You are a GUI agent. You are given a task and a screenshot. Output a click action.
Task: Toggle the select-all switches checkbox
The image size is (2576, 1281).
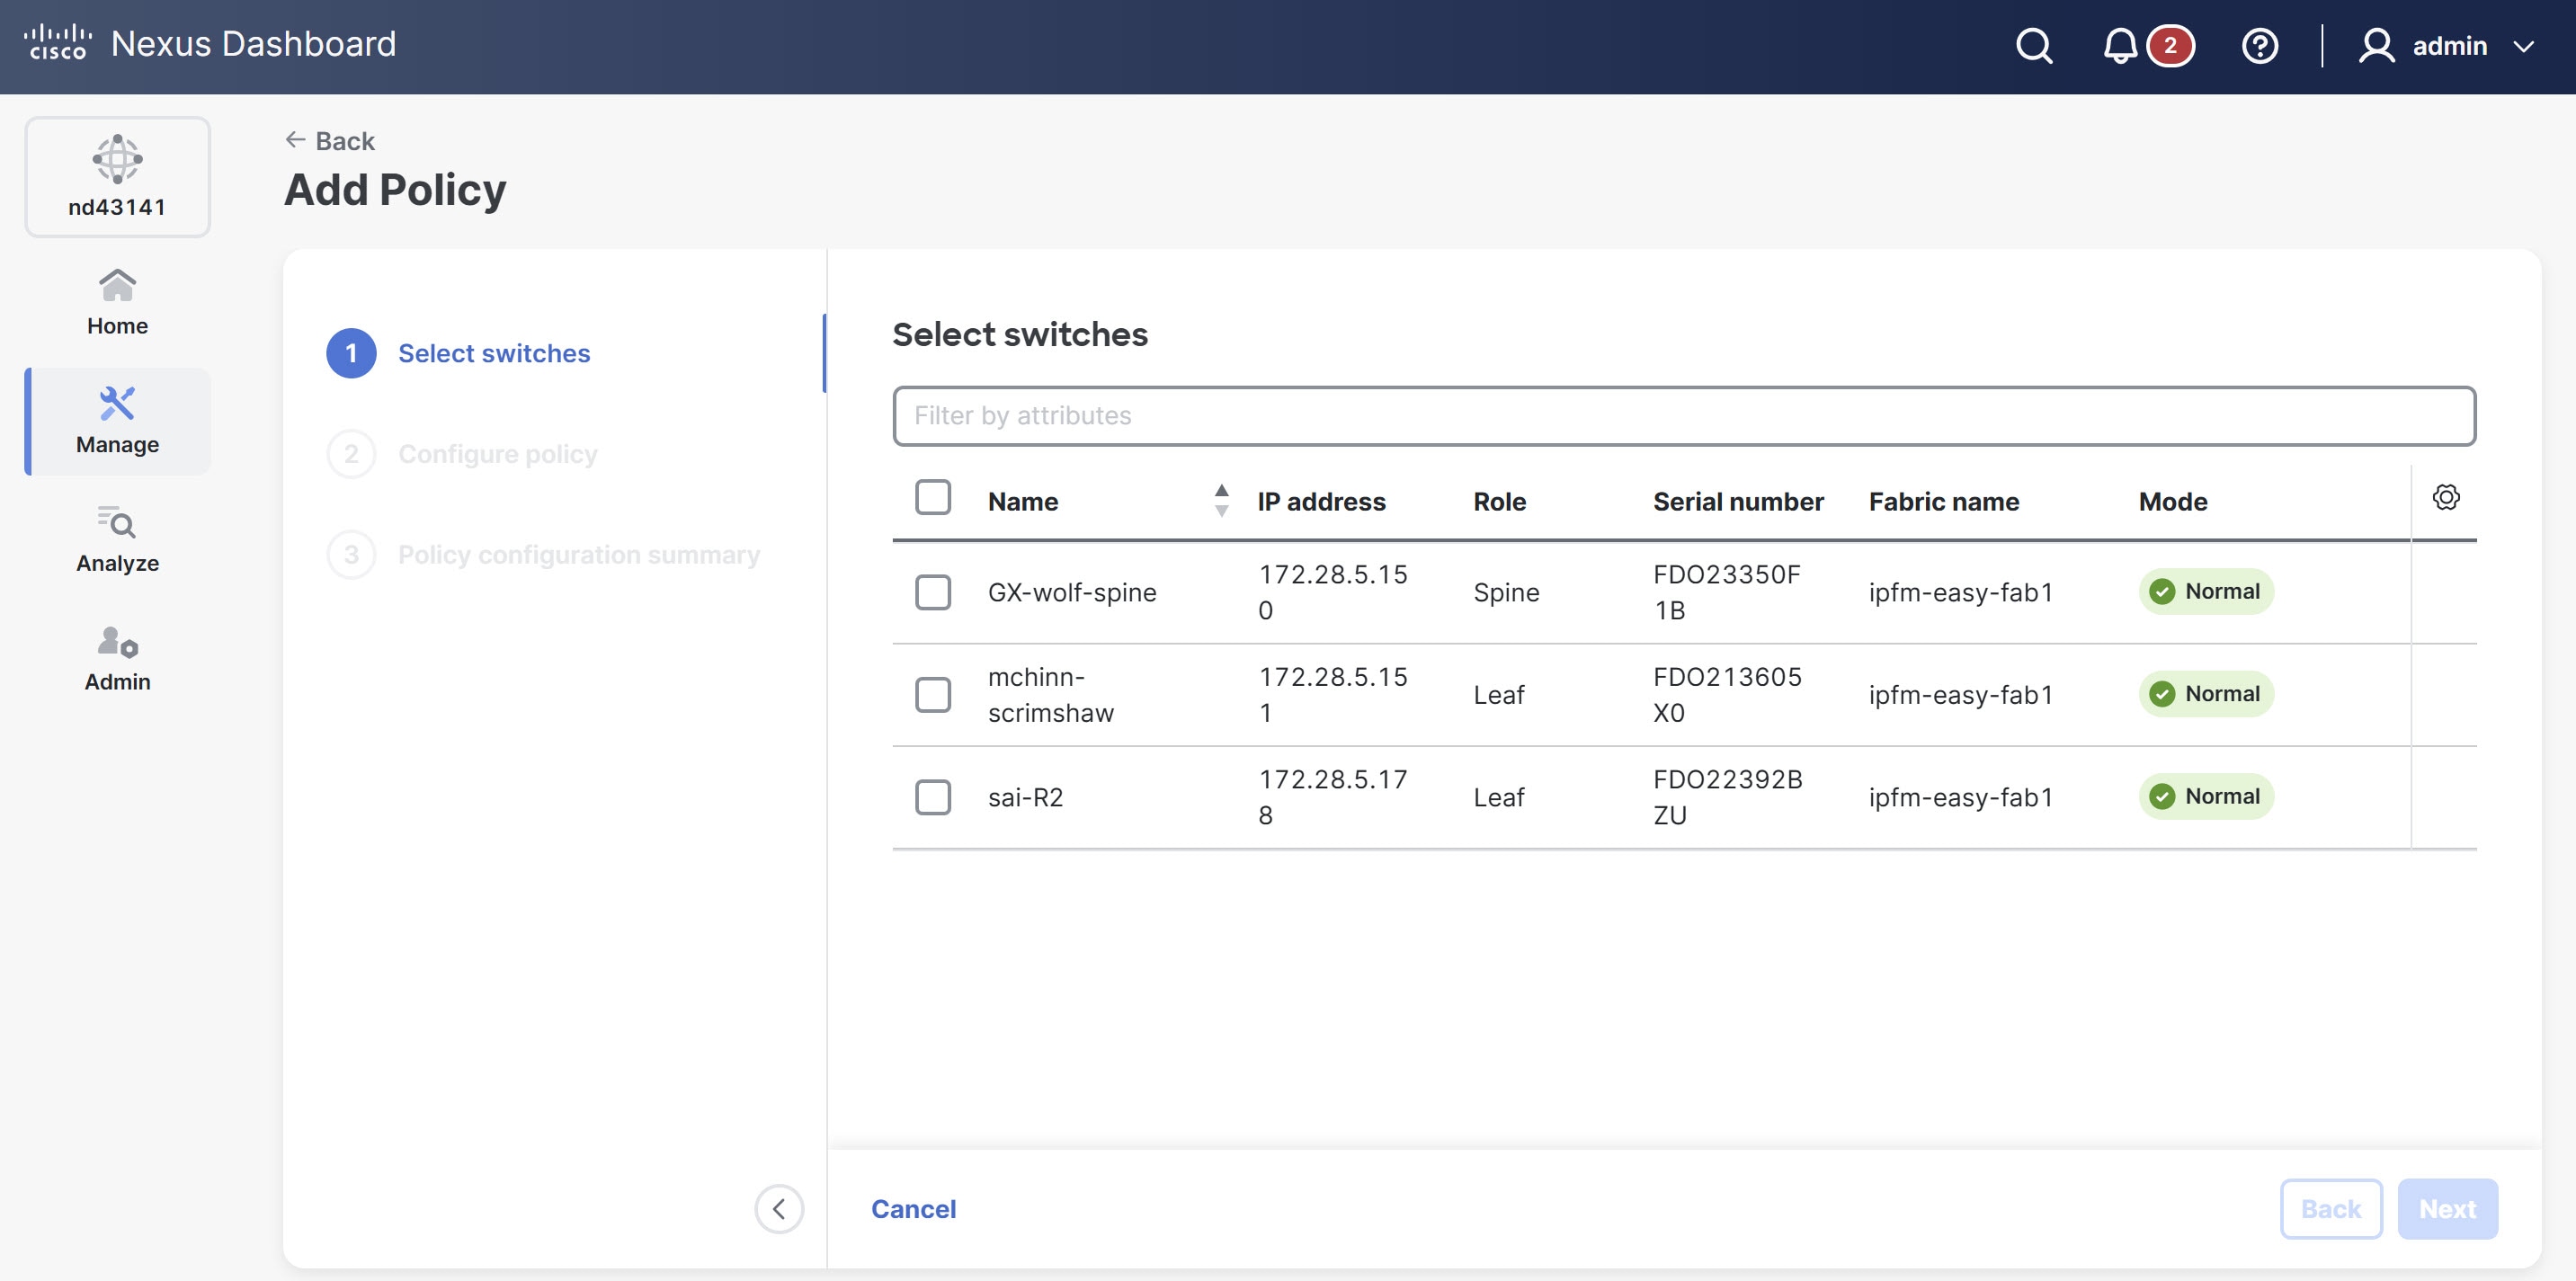[x=933, y=497]
